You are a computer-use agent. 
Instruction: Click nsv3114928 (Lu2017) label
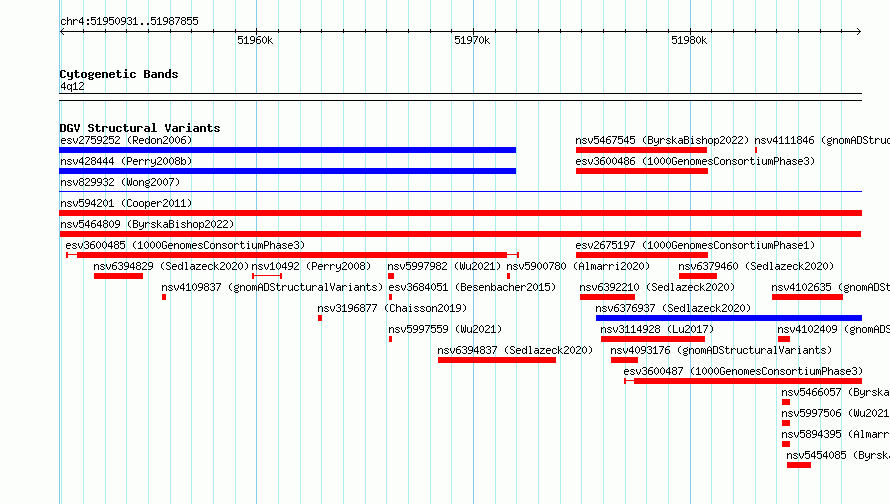click(x=657, y=329)
